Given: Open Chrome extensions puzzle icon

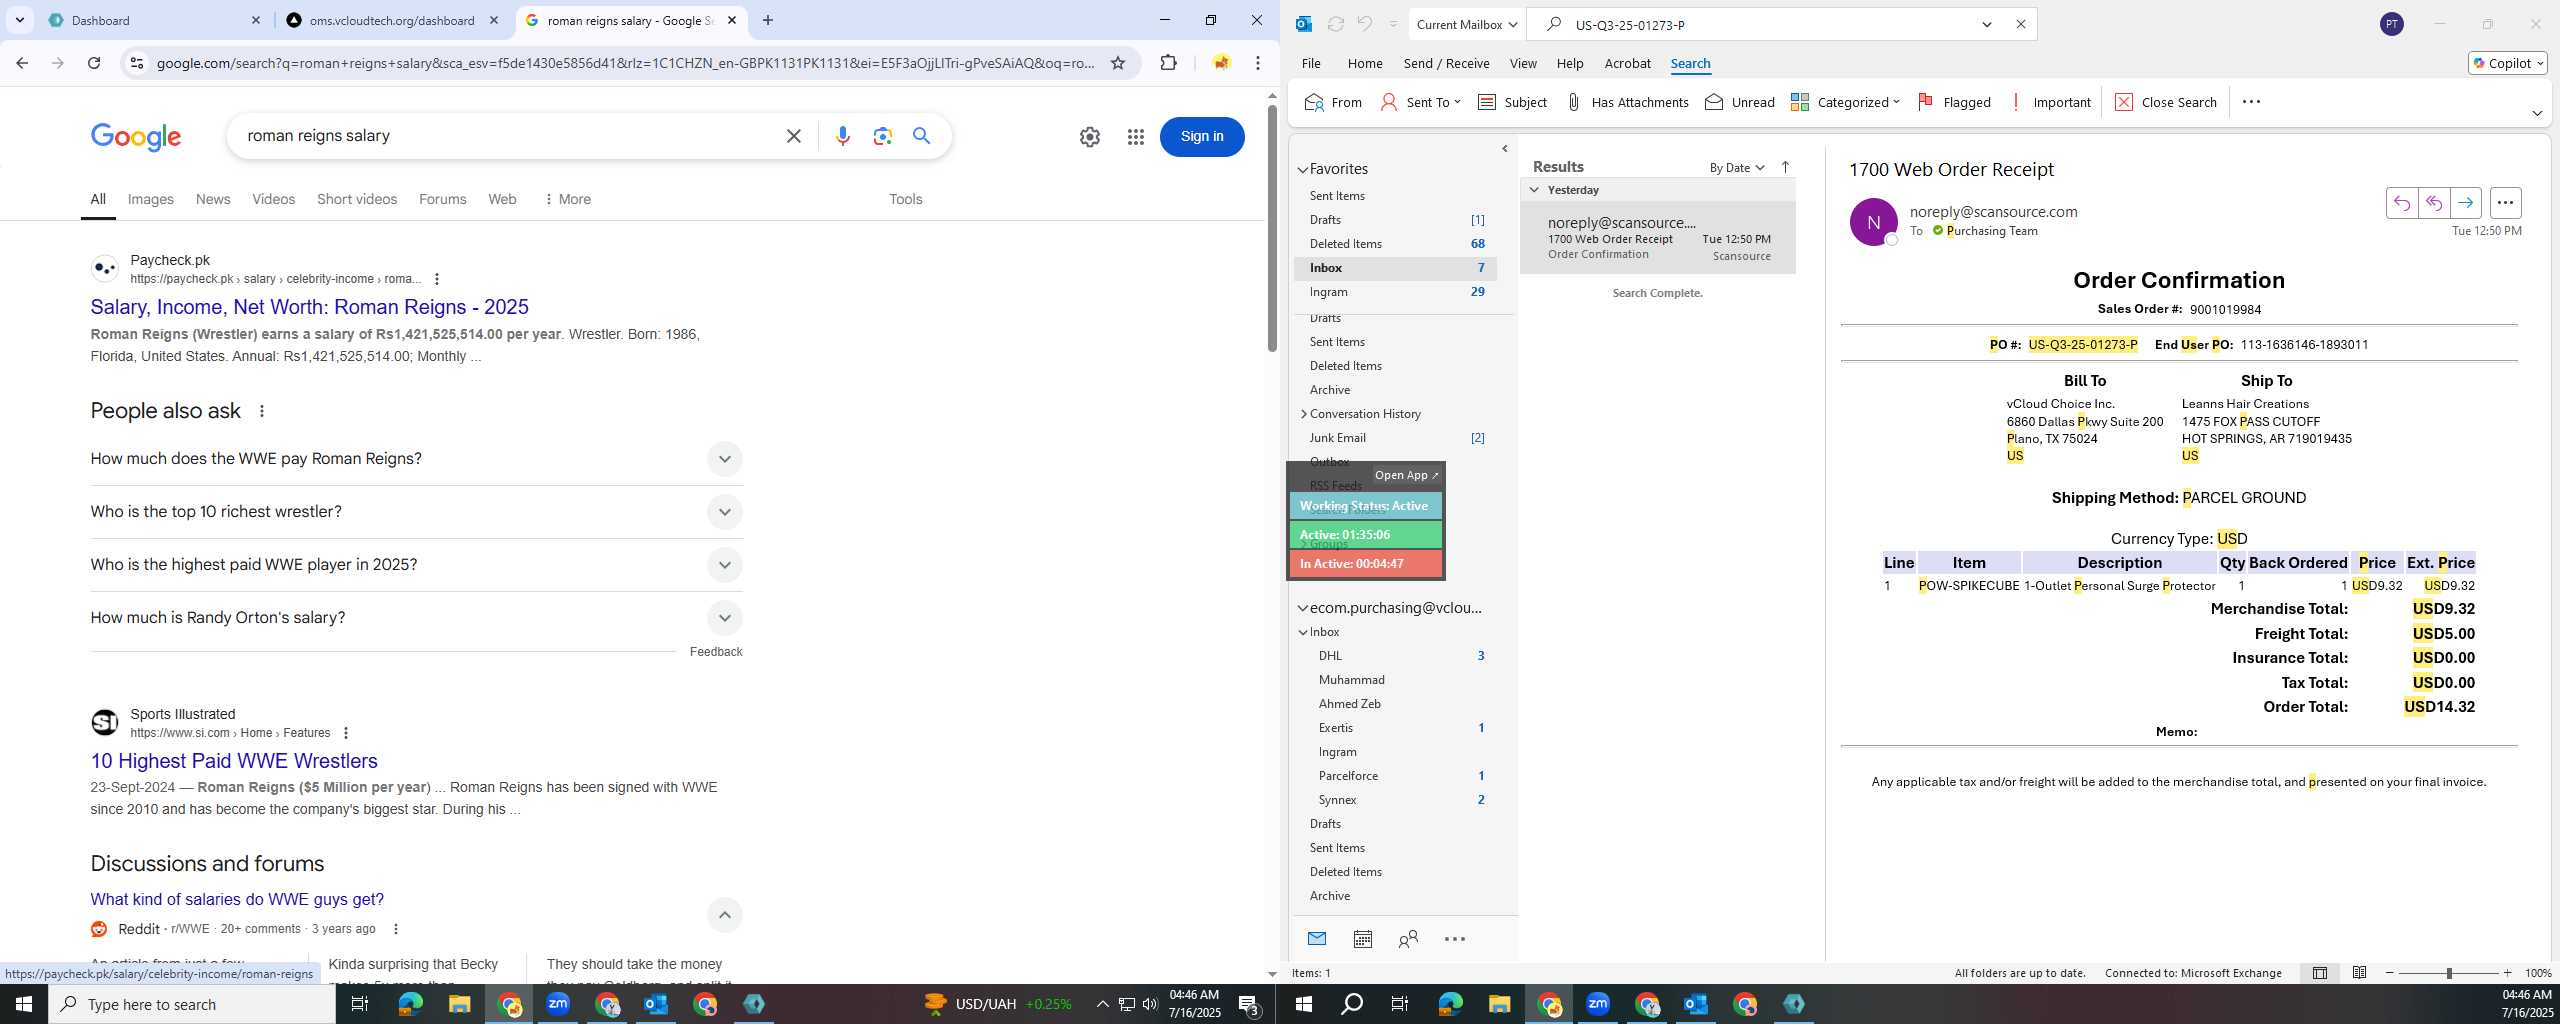Looking at the screenshot, I should pyautogui.click(x=1168, y=63).
